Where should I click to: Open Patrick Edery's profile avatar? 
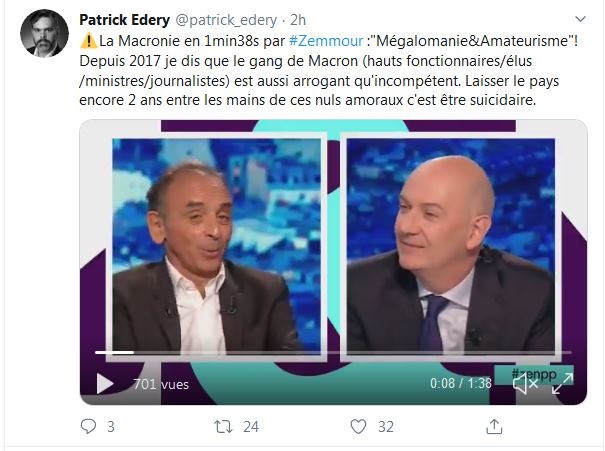[x=44, y=34]
